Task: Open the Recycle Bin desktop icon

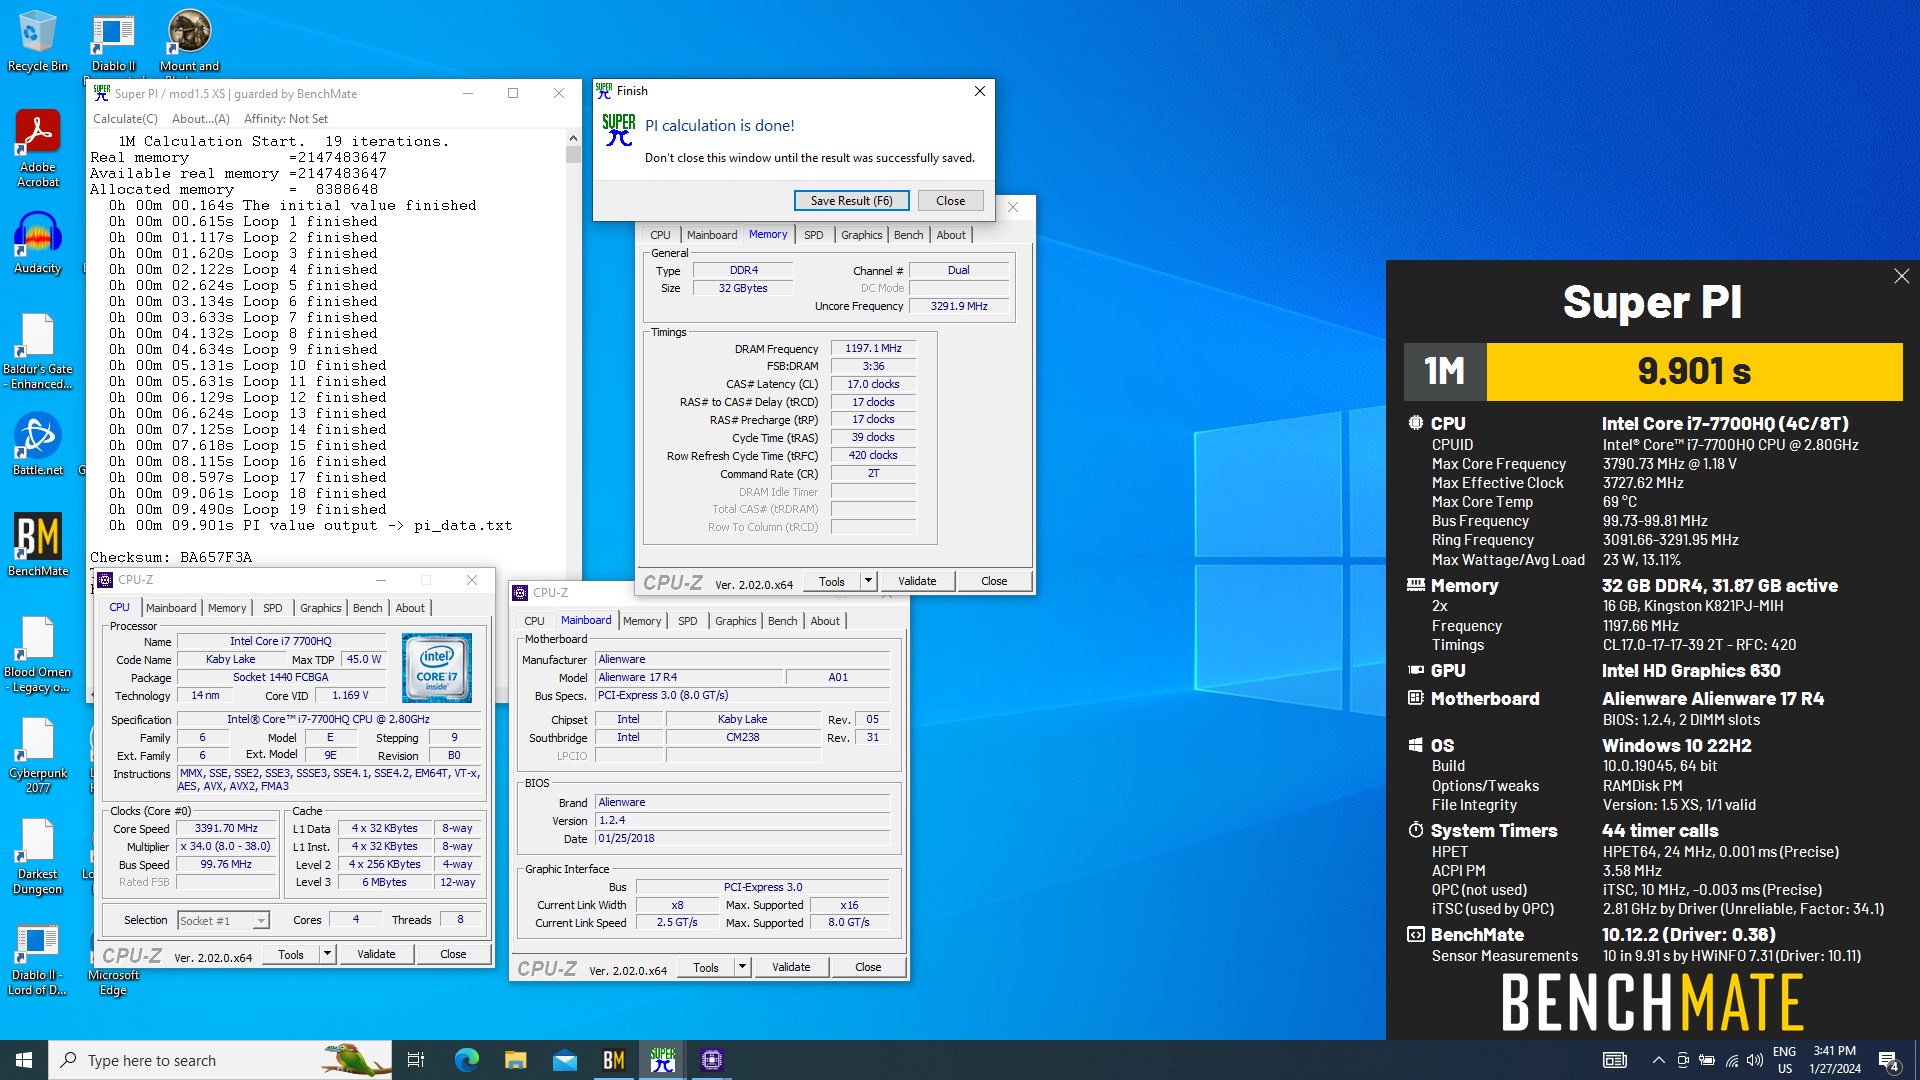Action: click(x=38, y=40)
